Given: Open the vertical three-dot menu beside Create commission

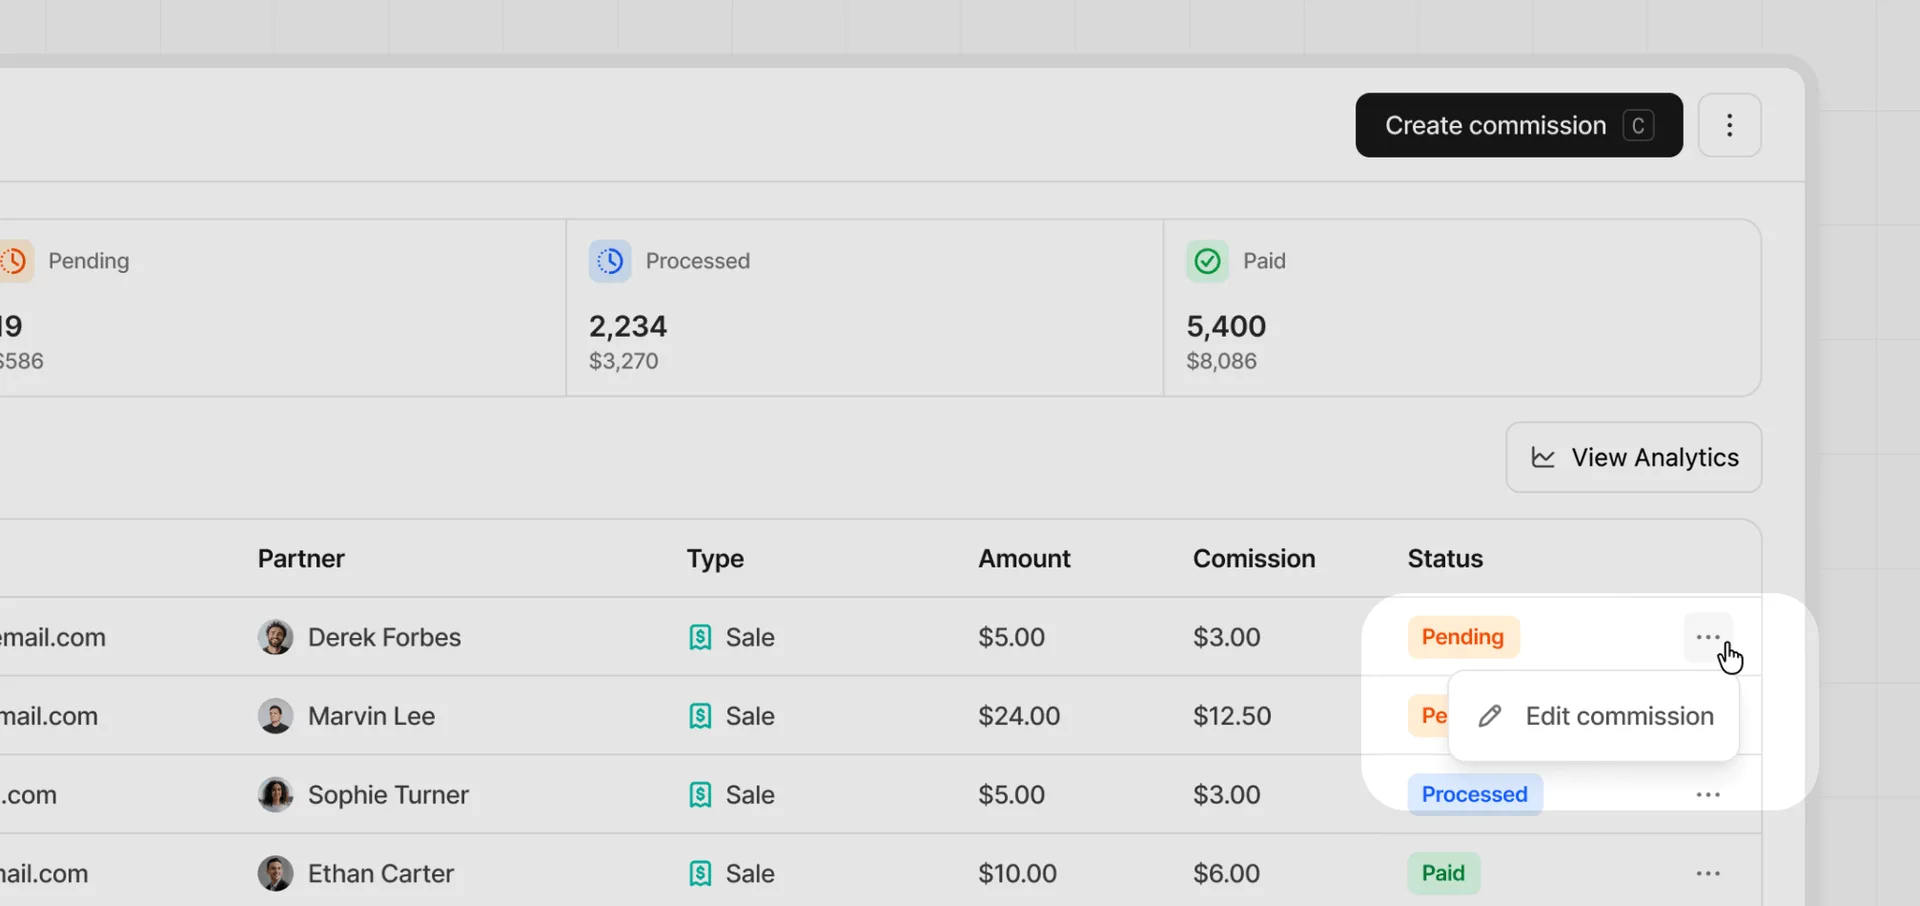Looking at the screenshot, I should point(1730,125).
